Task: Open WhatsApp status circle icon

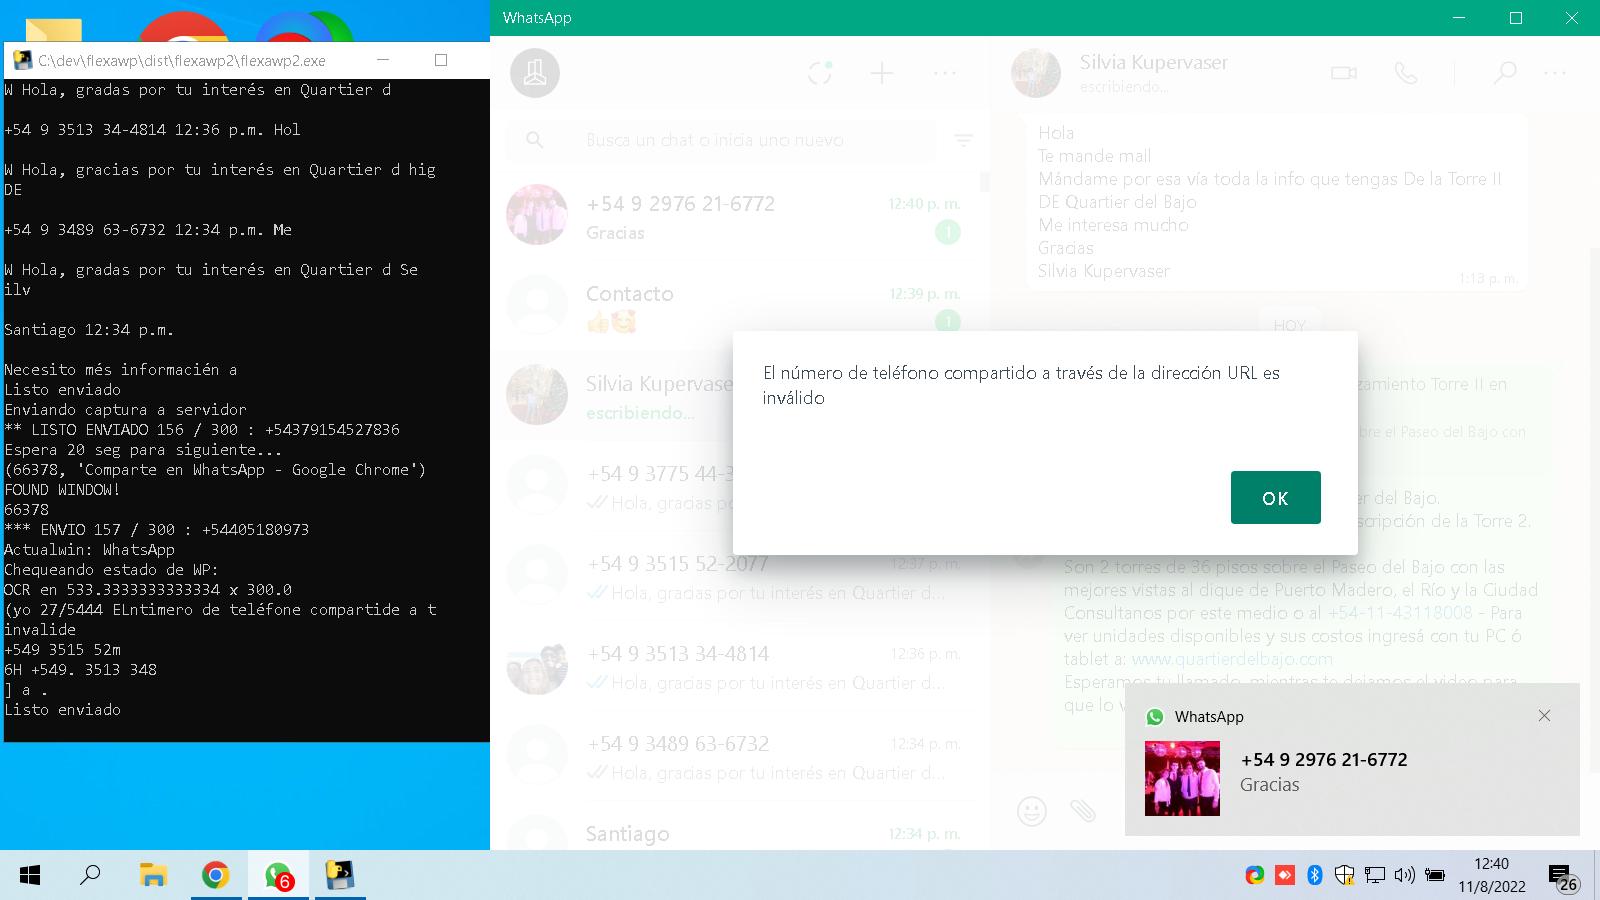Action: tap(820, 73)
